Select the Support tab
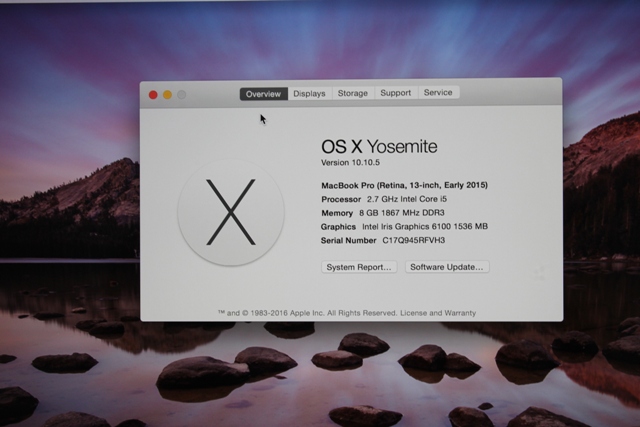 point(396,93)
